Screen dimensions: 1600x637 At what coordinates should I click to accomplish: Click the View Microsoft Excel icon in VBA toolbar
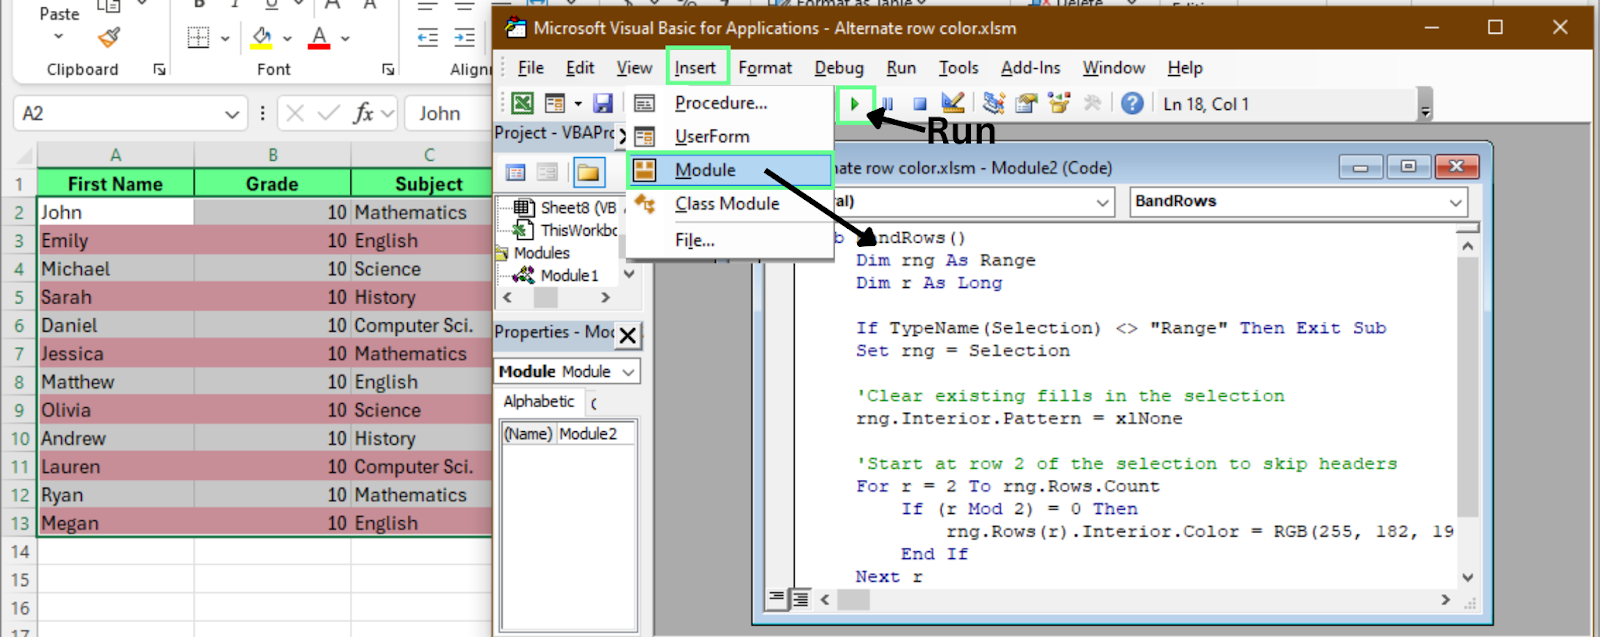[522, 103]
